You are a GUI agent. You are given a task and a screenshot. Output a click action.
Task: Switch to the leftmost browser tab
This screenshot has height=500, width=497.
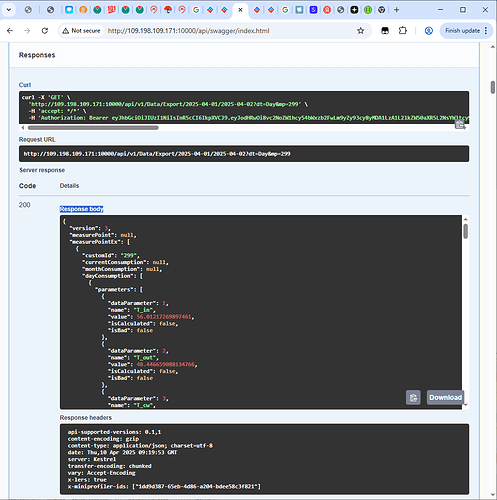pos(28,10)
